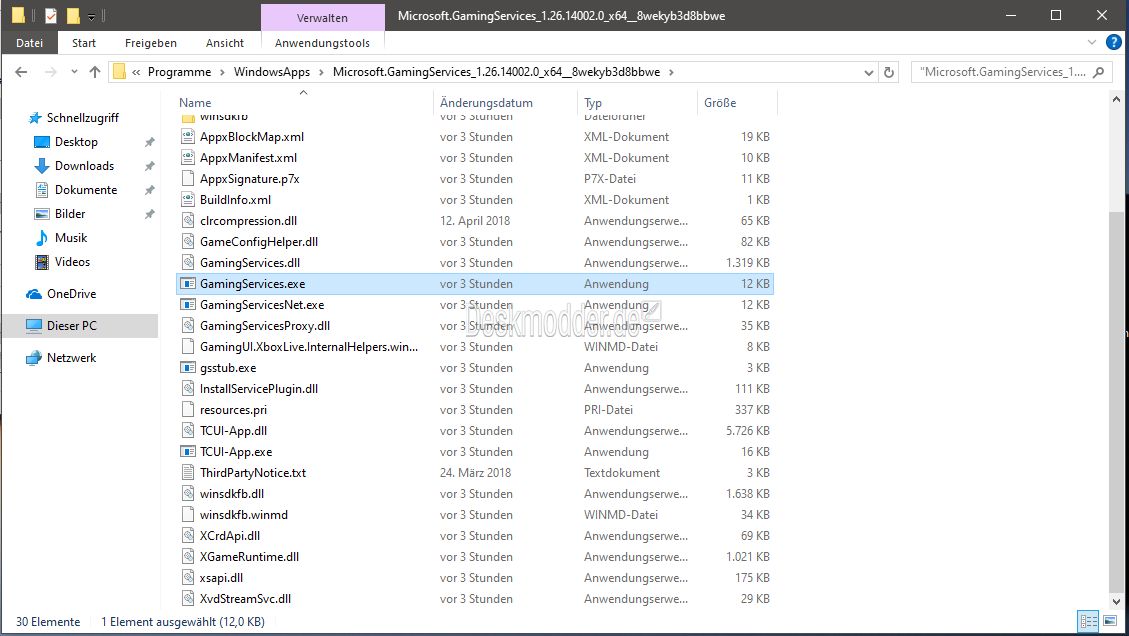Open the address bar history dropdown
Image resolution: width=1129 pixels, height=636 pixels.
[868, 72]
